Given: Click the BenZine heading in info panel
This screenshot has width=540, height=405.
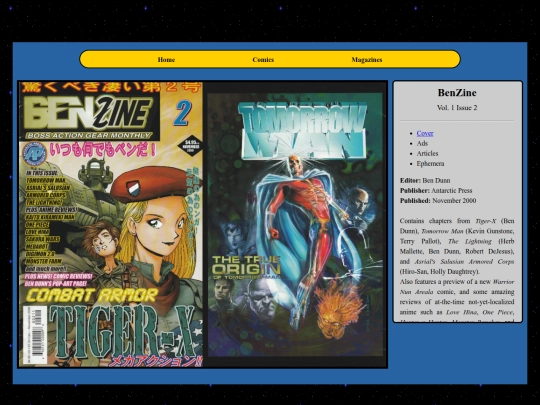Looking at the screenshot, I should tap(457, 93).
